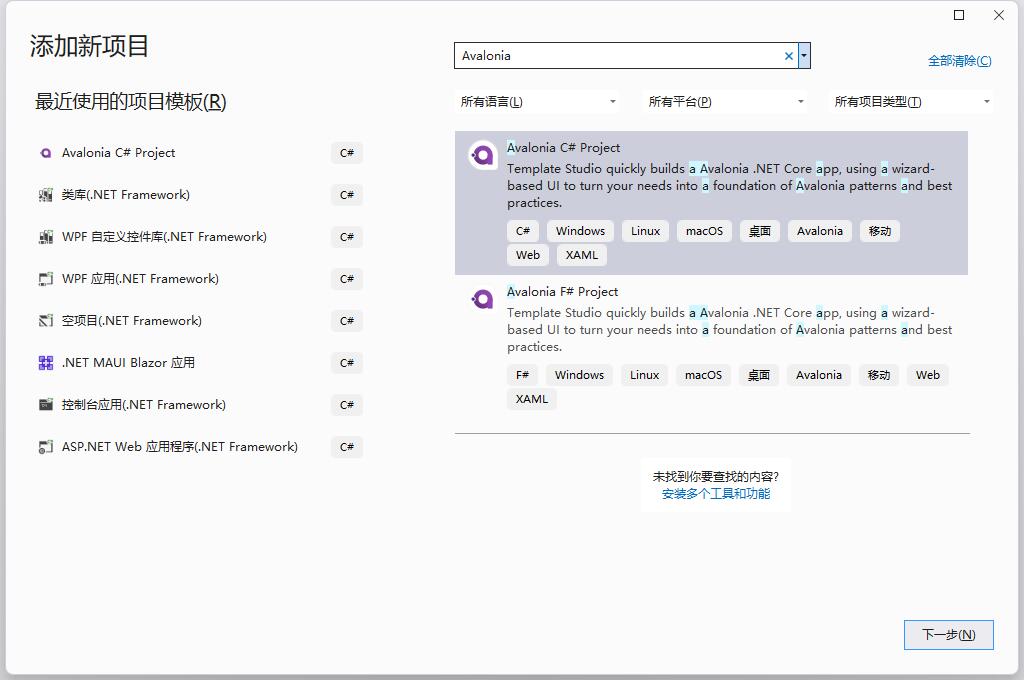The width and height of the screenshot is (1024, 680).
Task: Open the 所有语言 language filter dropdown
Action: pos(538,102)
